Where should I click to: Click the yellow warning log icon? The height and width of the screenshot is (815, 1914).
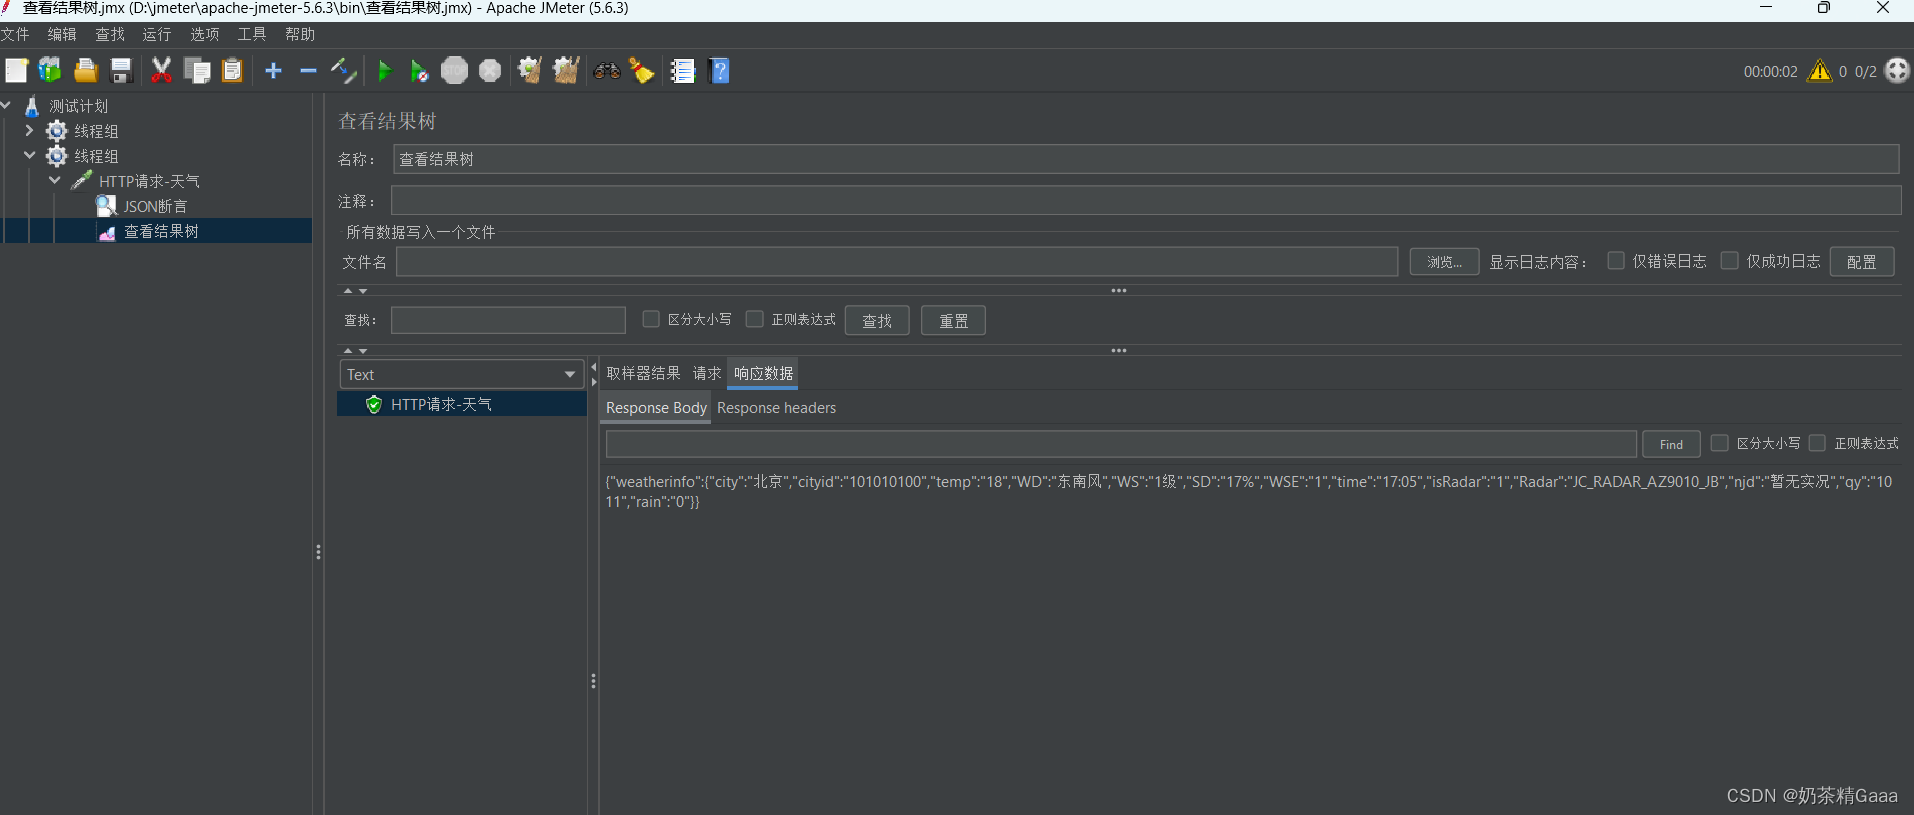(x=1820, y=71)
